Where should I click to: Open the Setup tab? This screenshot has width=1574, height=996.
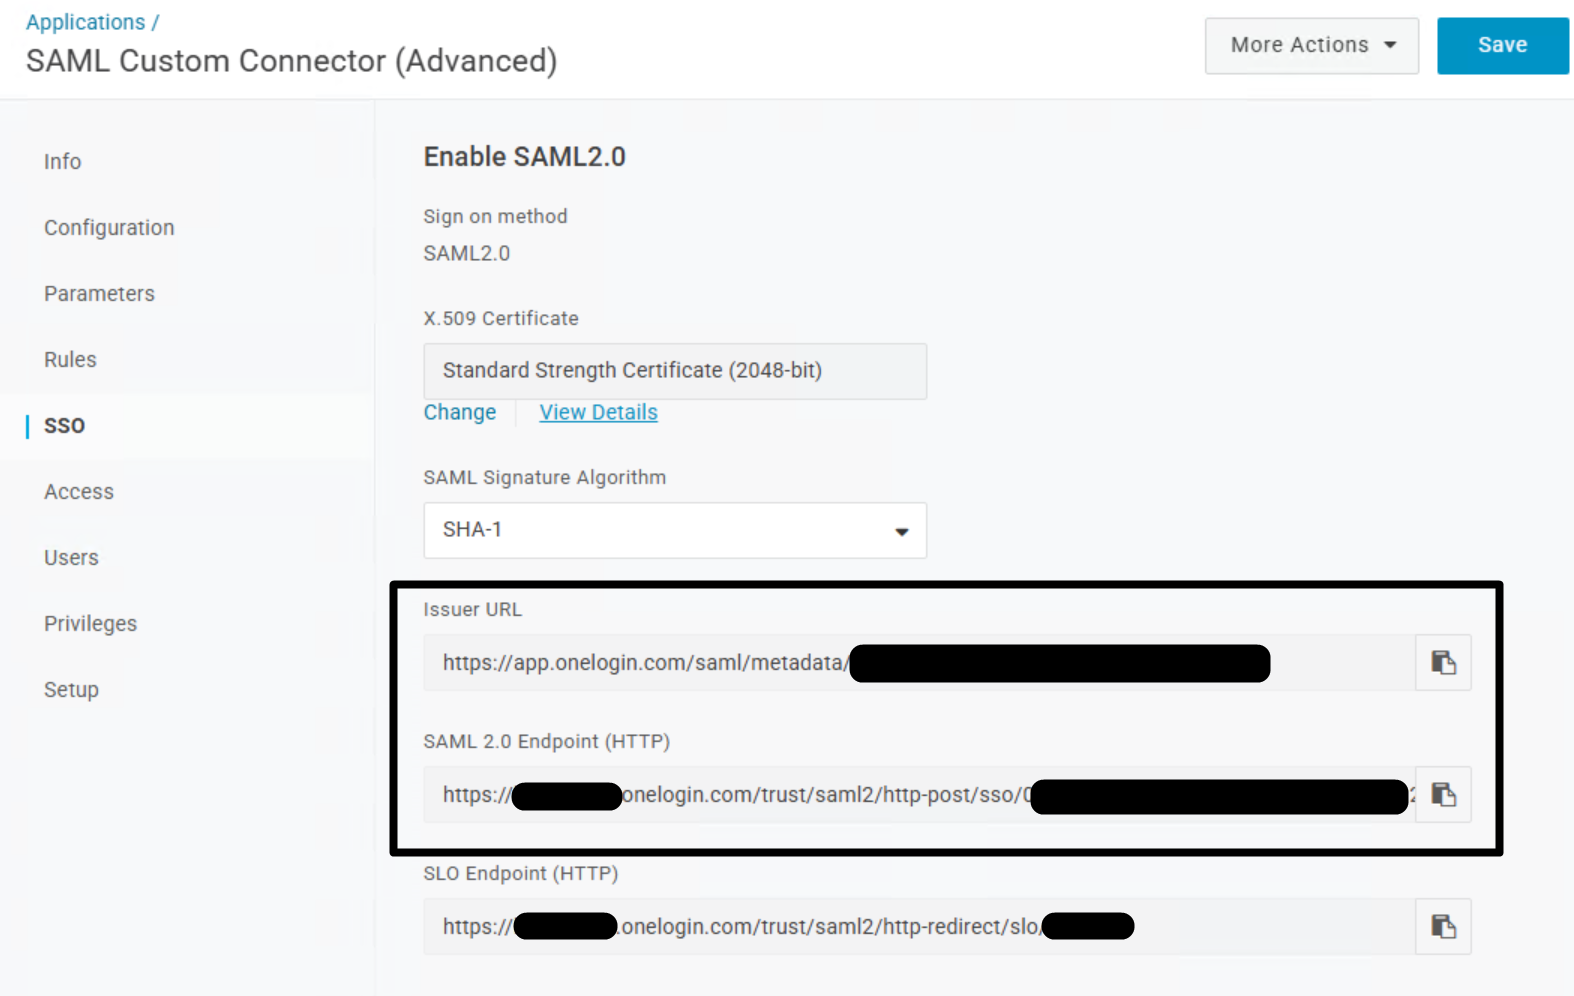click(71, 690)
